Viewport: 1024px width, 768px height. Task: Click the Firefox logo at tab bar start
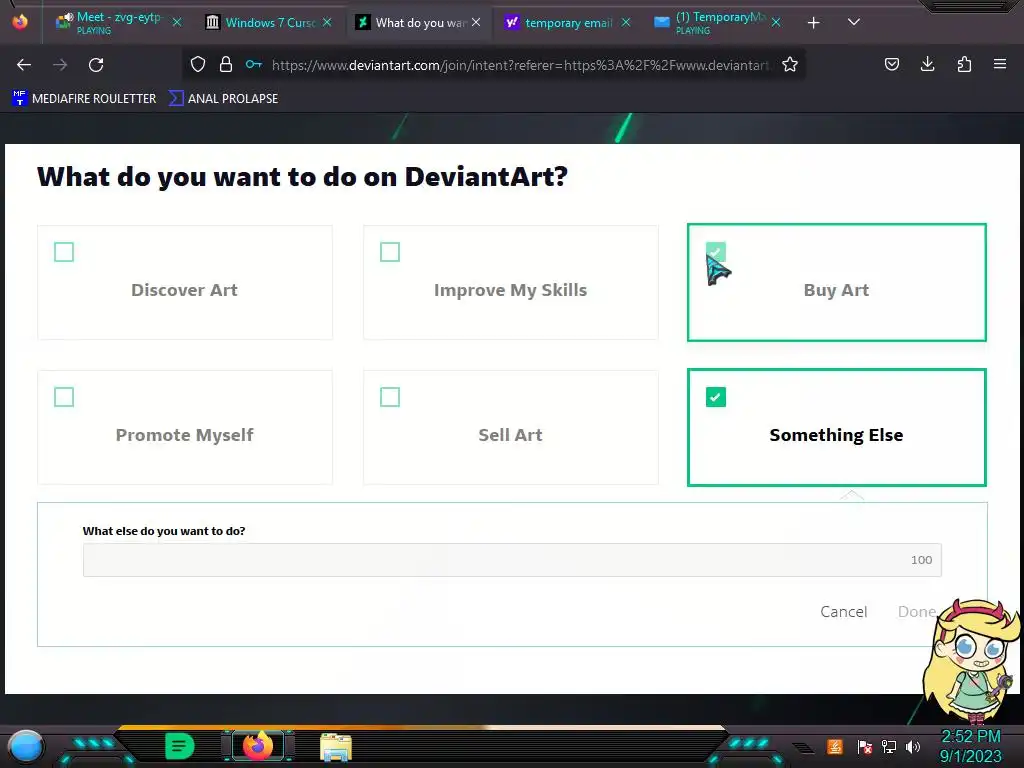pos(20,22)
